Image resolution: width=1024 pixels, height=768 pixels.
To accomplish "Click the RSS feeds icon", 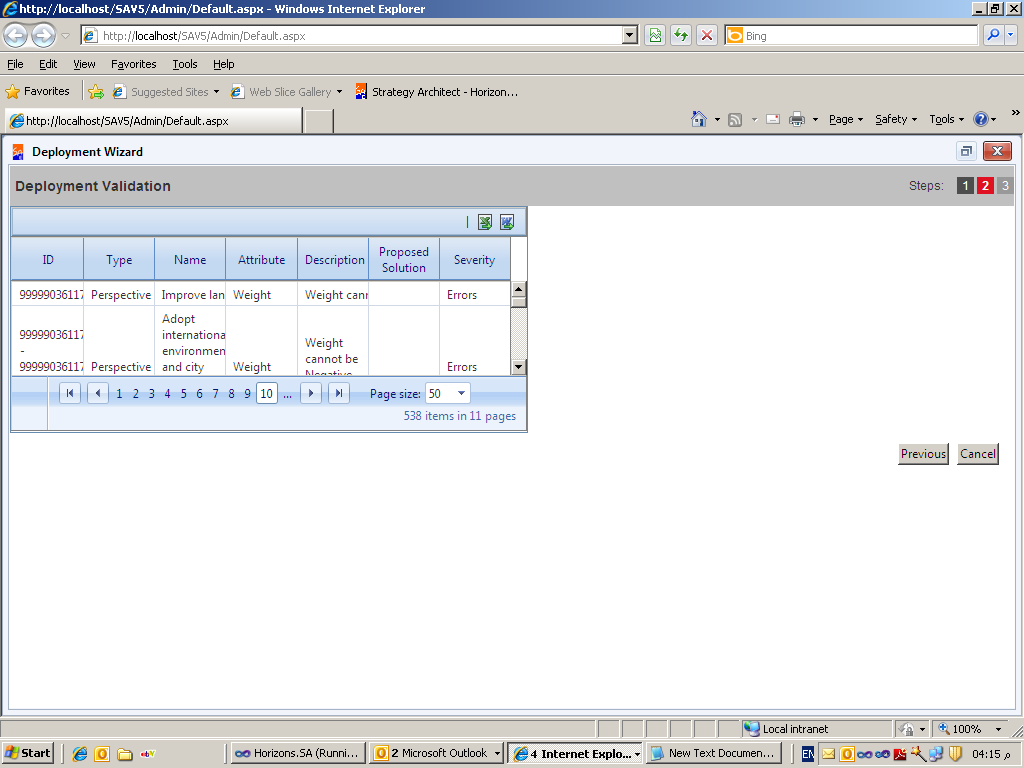I will [735, 120].
